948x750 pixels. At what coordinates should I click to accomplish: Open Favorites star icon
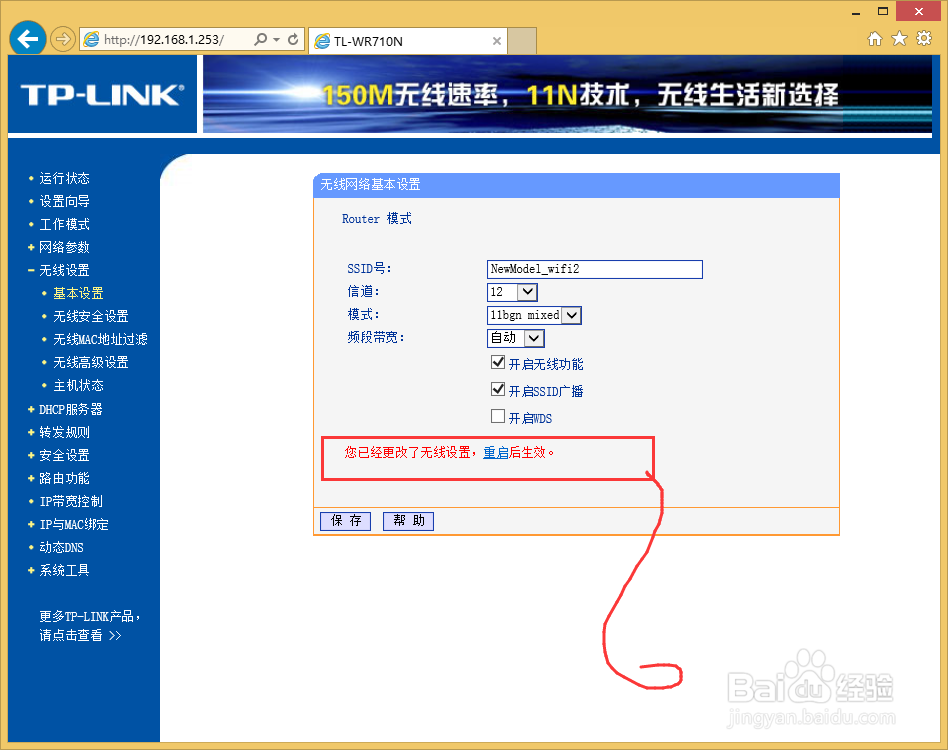(x=900, y=39)
